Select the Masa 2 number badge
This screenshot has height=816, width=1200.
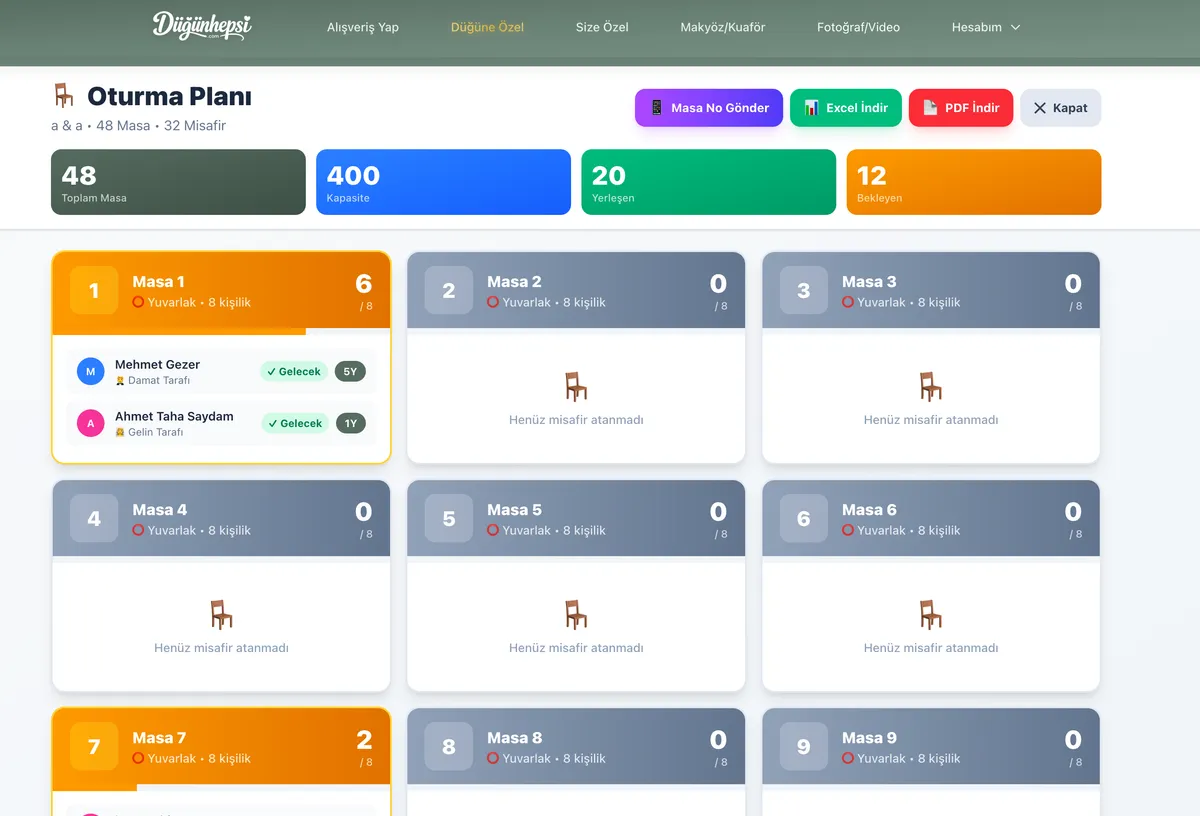449,291
